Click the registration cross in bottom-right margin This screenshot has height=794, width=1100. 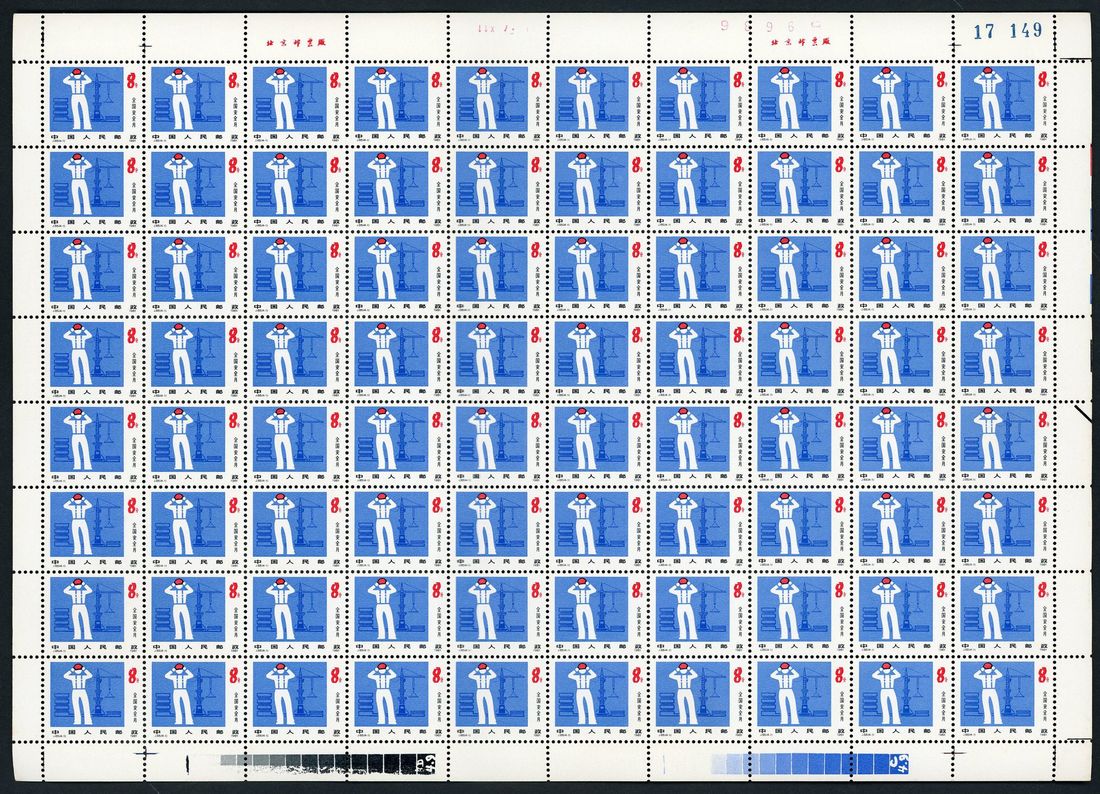tap(954, 748)
